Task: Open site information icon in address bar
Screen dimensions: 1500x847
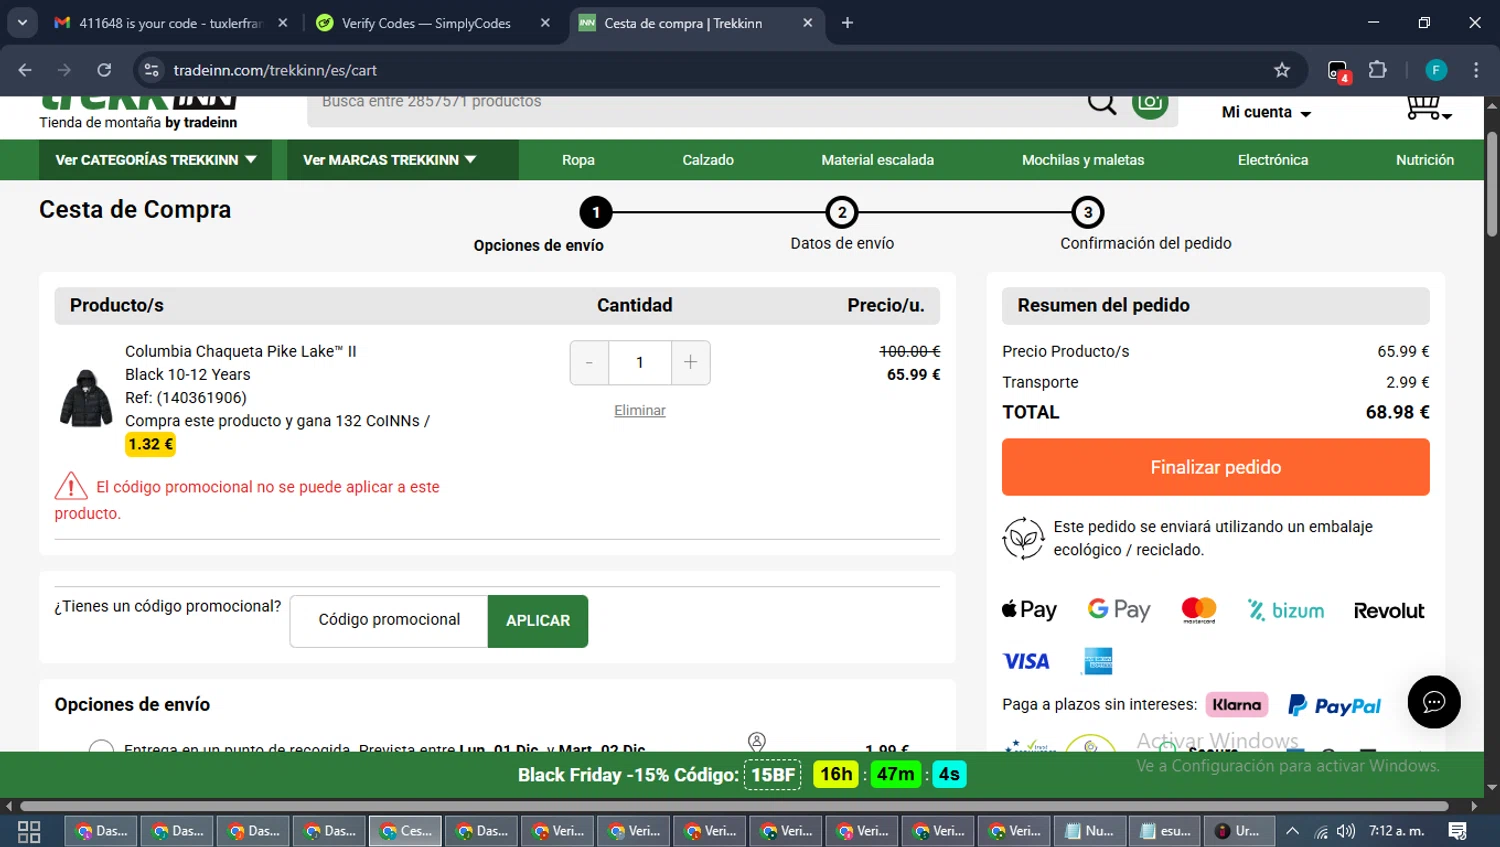Action: pos(151,70)
